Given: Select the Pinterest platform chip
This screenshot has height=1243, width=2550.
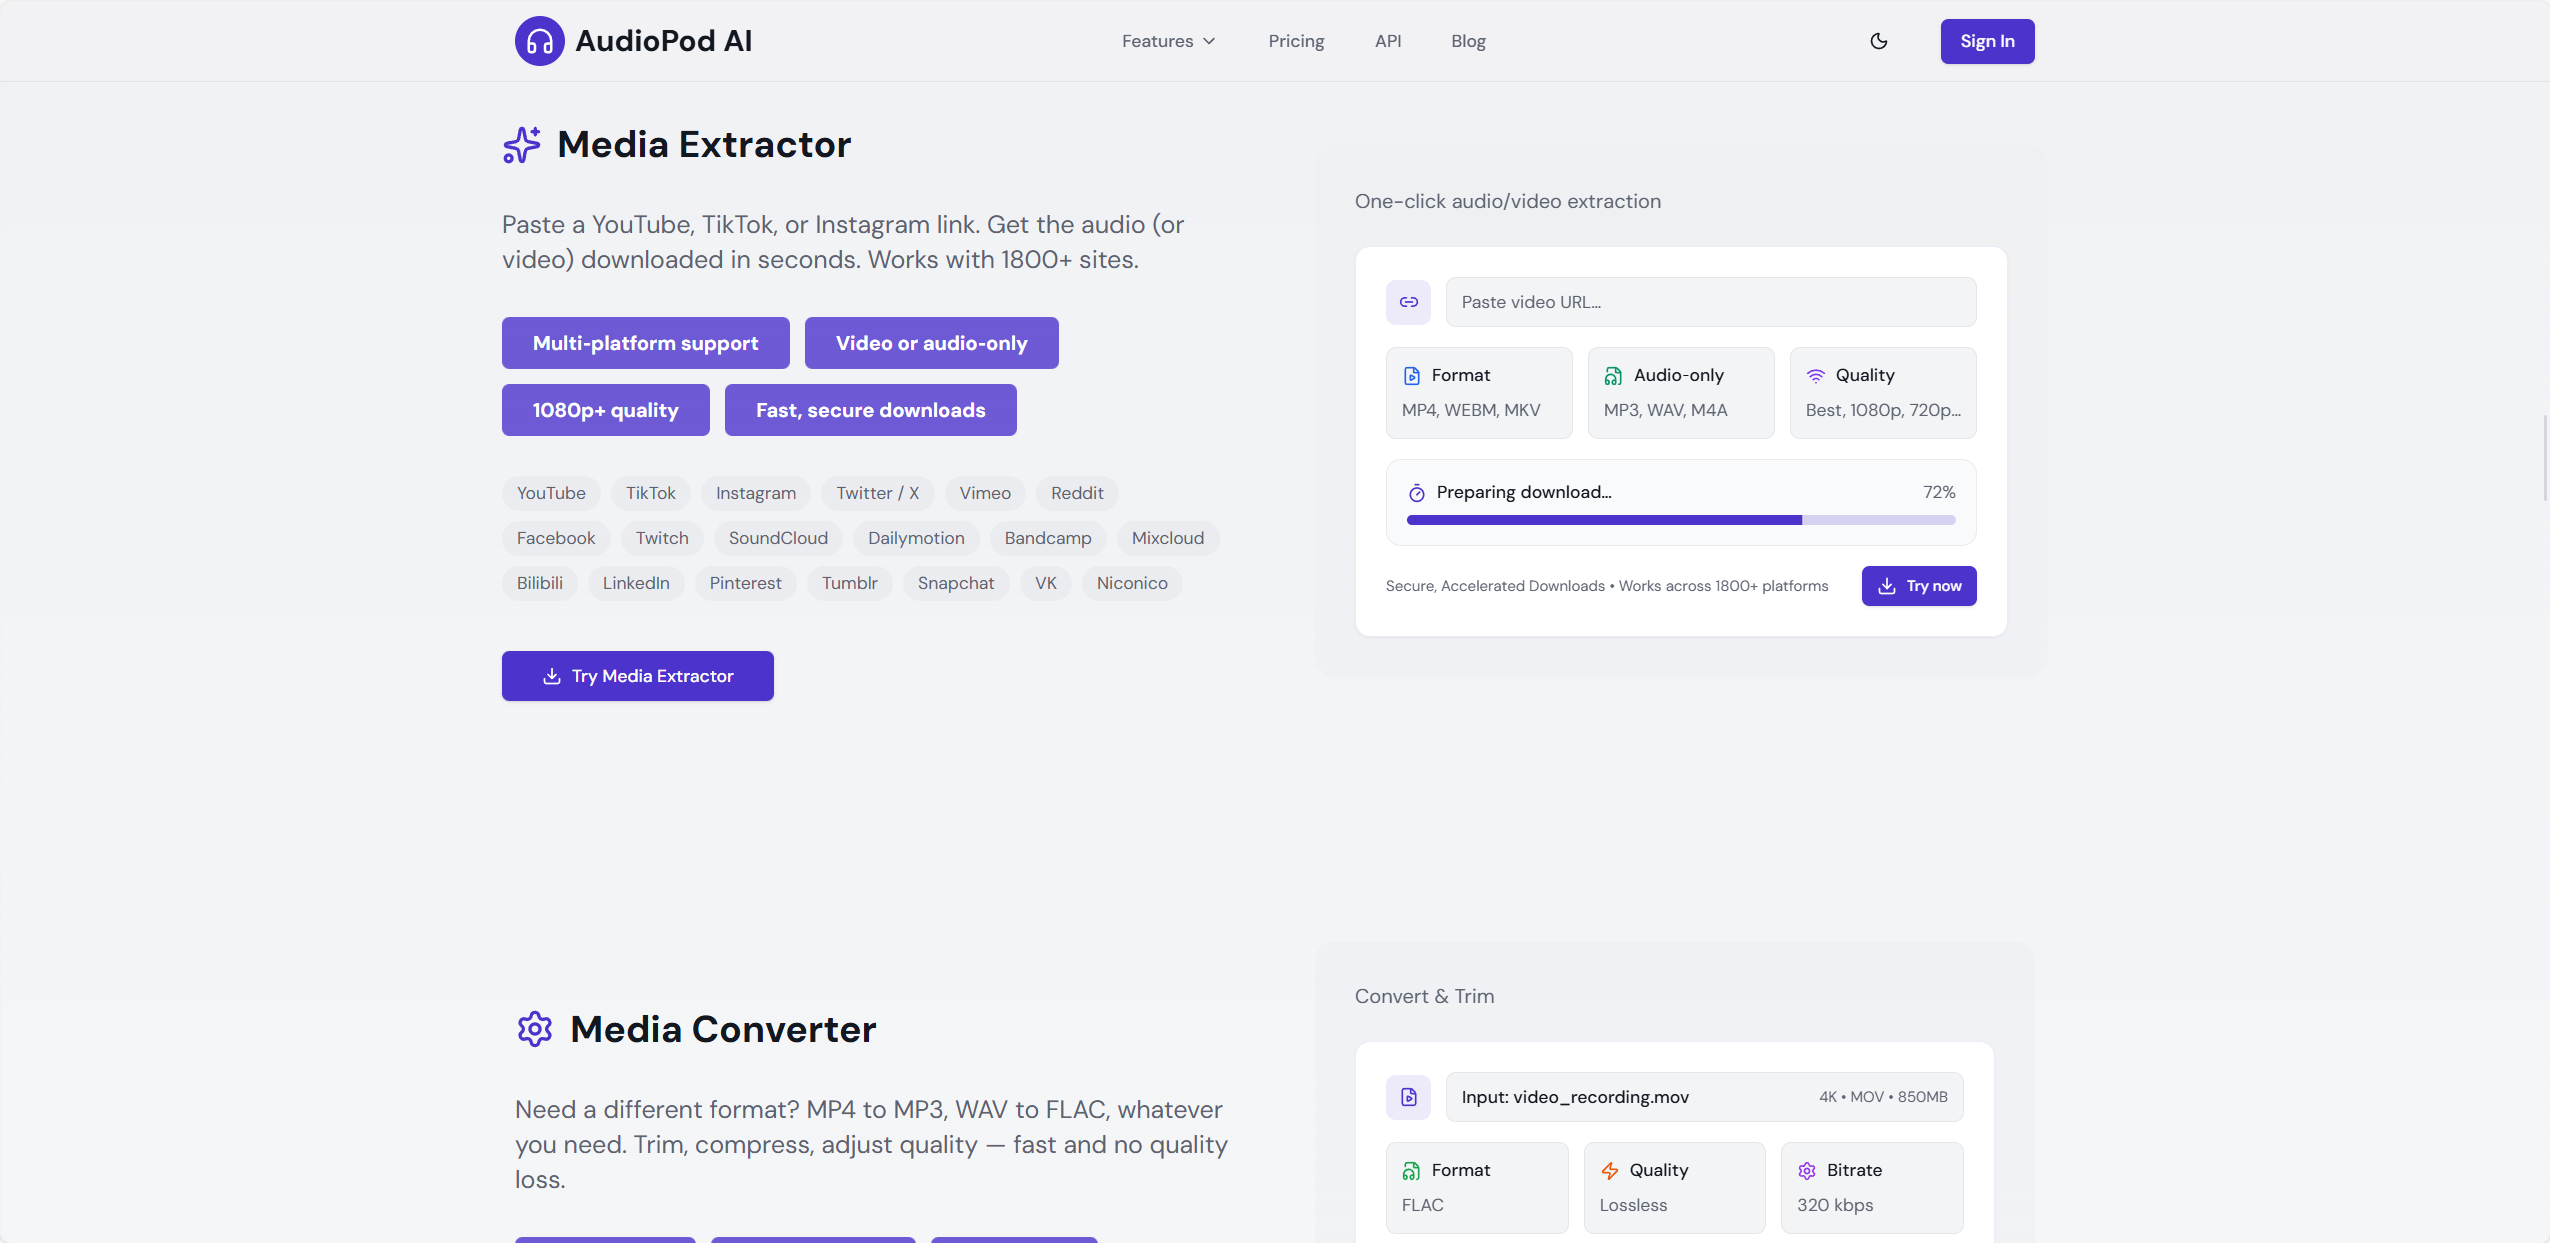Looking at the screenshot, I should [x=745, y=583].
